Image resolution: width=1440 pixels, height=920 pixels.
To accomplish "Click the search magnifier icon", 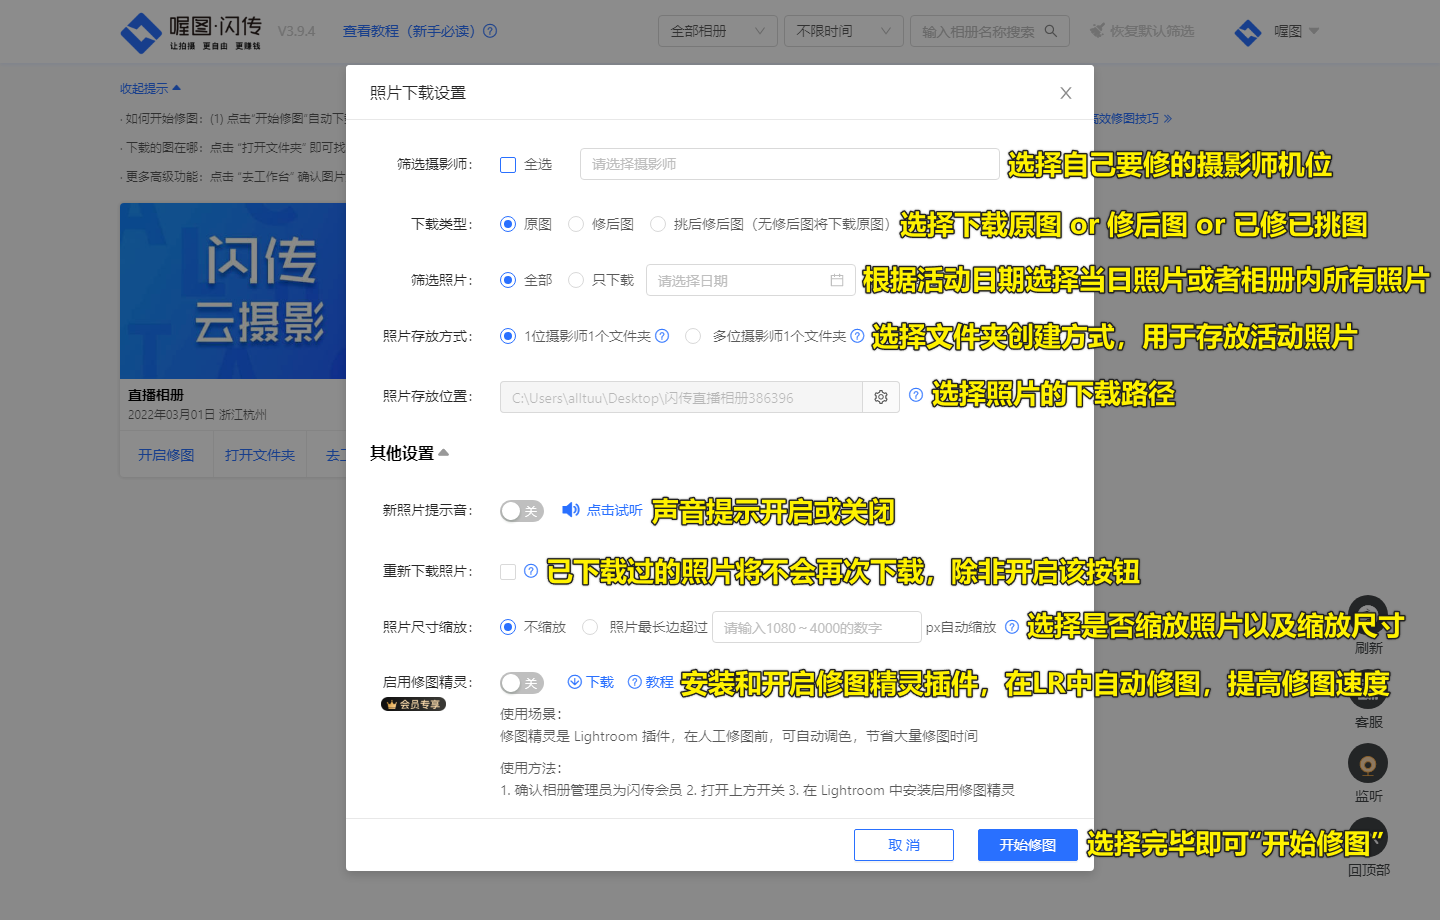I will [1051, 31].
